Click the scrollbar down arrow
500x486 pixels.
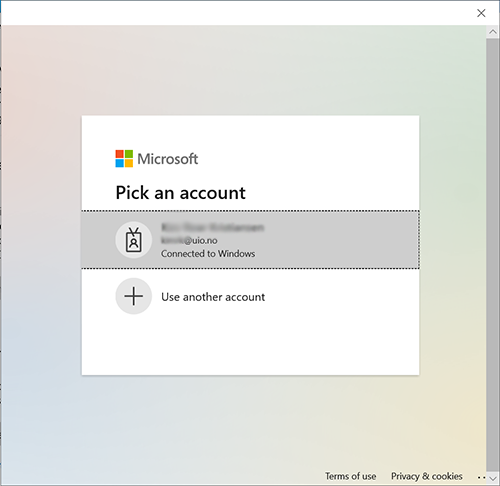click(493, 478)
